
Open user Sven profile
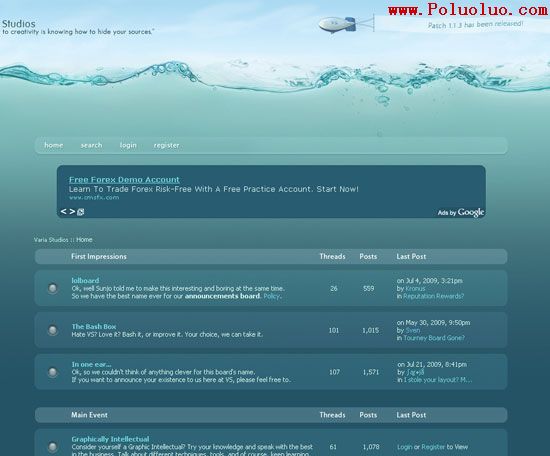point(412,330)
